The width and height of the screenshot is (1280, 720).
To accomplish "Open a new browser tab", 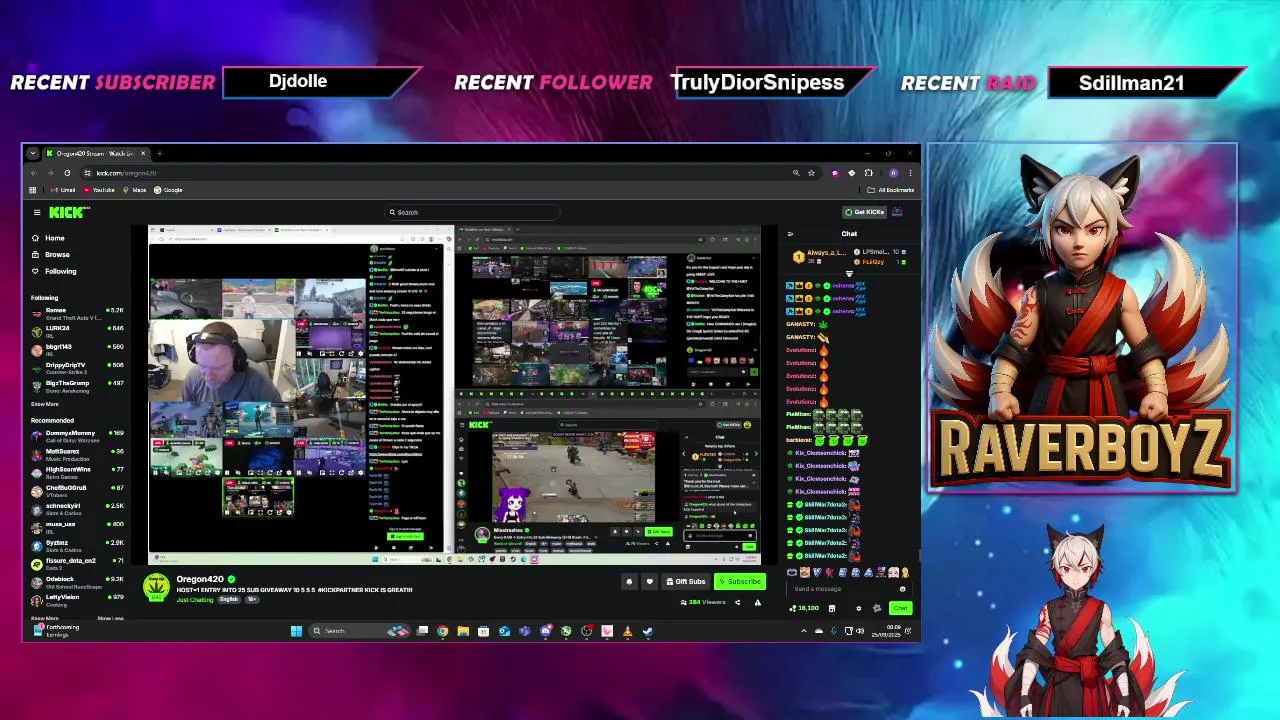I will [159, 153].
